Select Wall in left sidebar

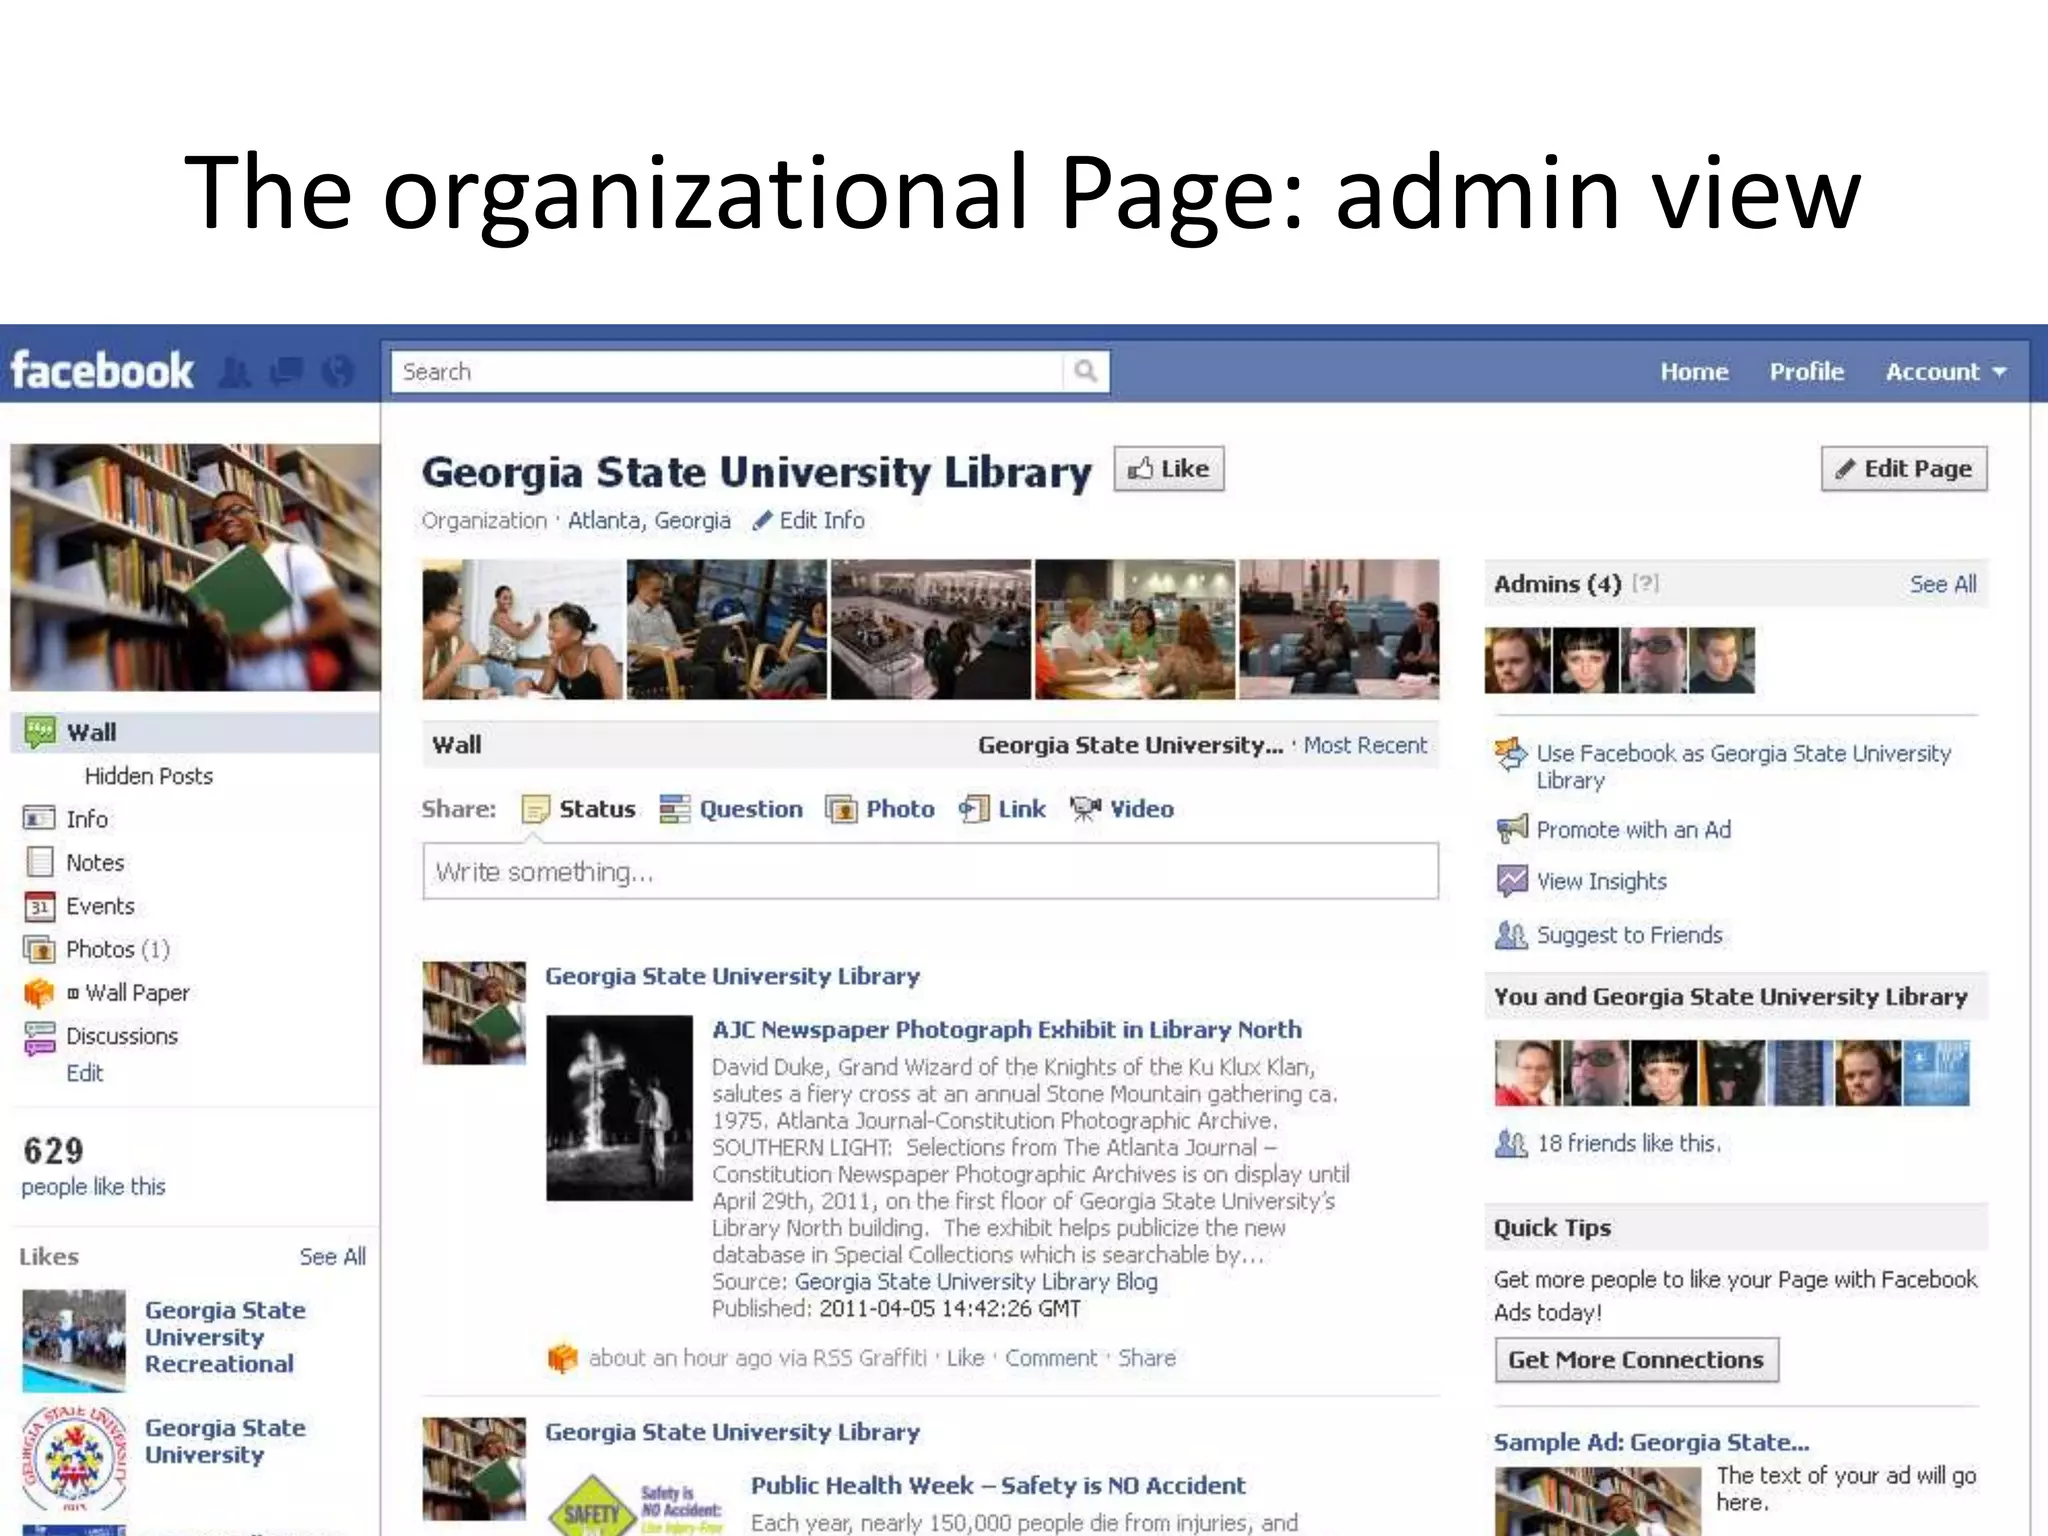pos(196,732)
